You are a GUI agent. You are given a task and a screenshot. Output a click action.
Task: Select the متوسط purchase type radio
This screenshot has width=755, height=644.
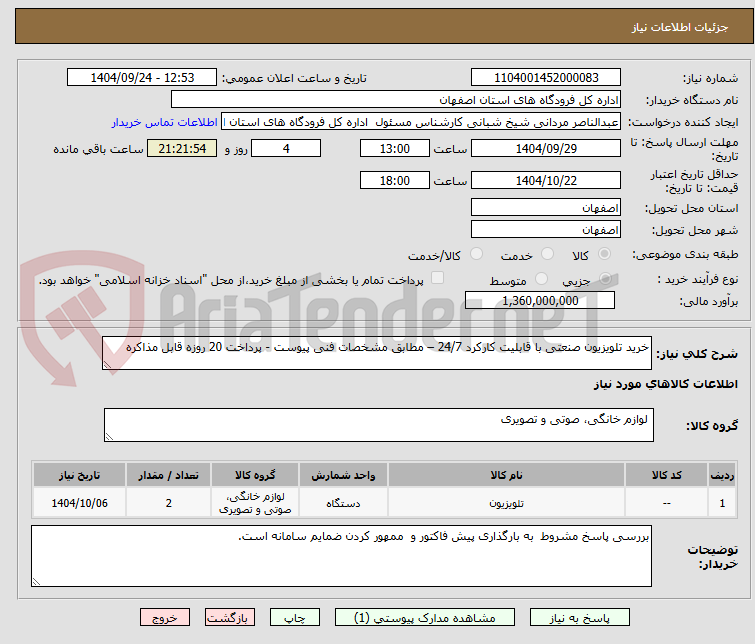point(542,278)
